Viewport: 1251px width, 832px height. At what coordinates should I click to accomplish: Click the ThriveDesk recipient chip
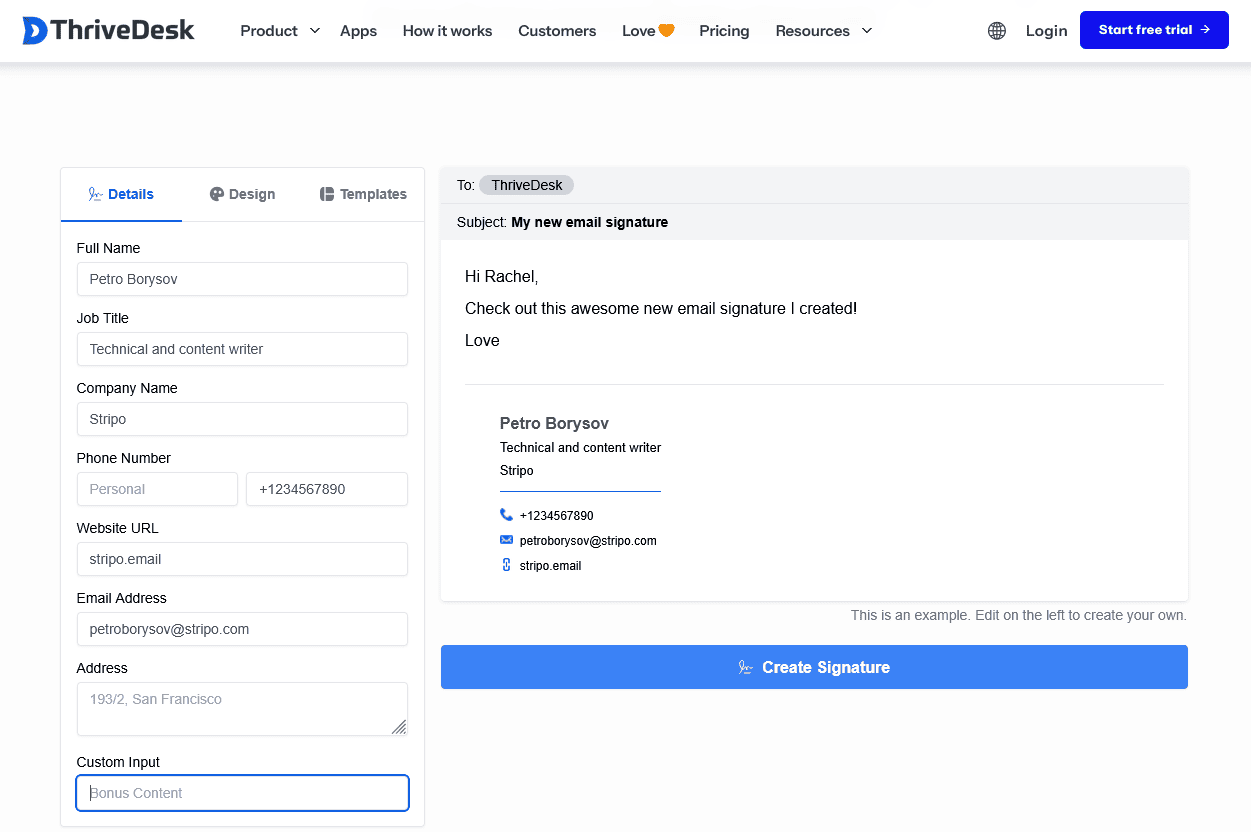[x=527, y=185]
